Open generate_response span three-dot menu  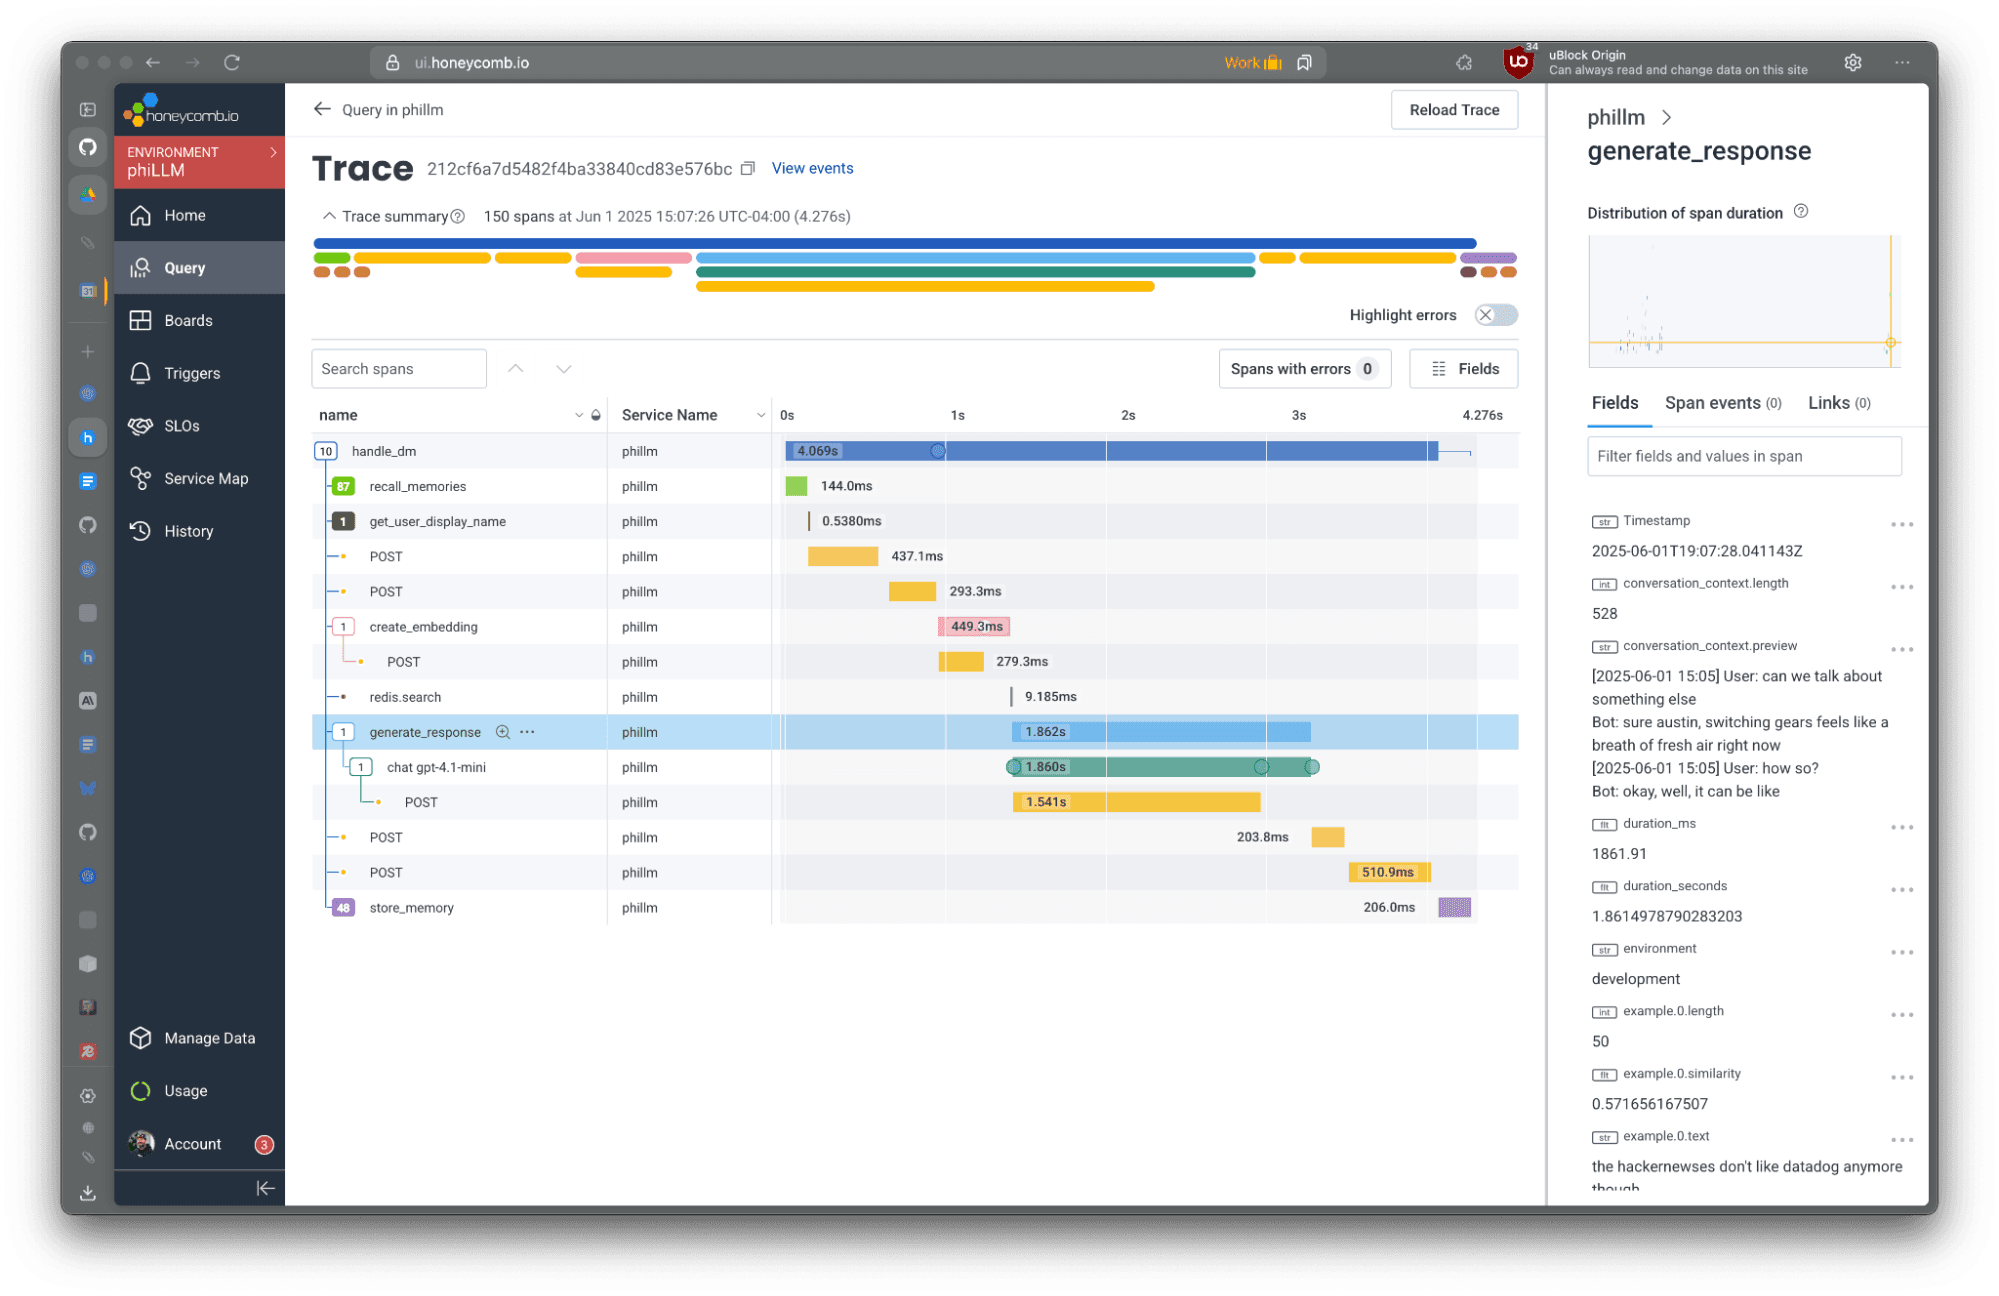(x=527, y=732)
